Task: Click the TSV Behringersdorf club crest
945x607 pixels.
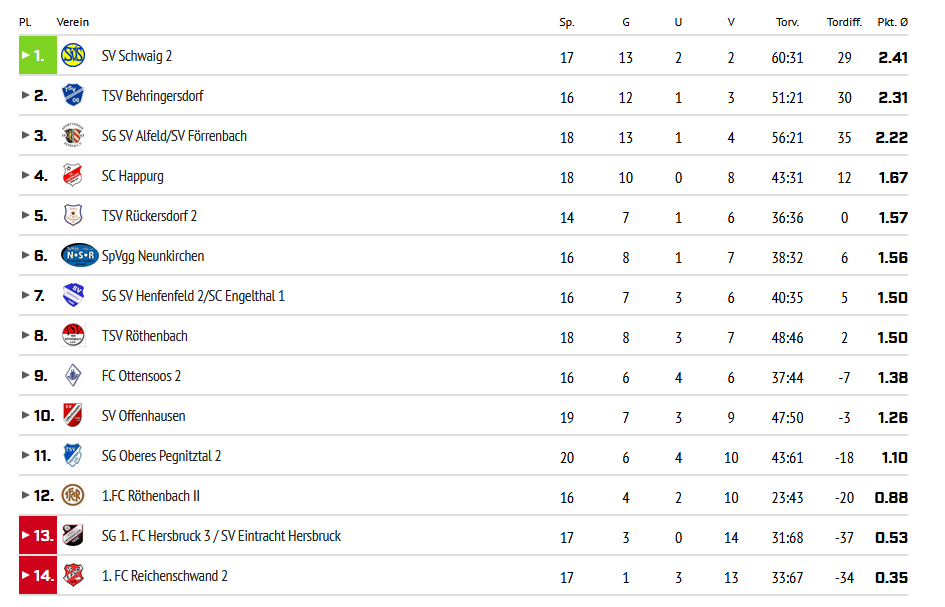Action: pyautogui.click(x=73, y=95)
